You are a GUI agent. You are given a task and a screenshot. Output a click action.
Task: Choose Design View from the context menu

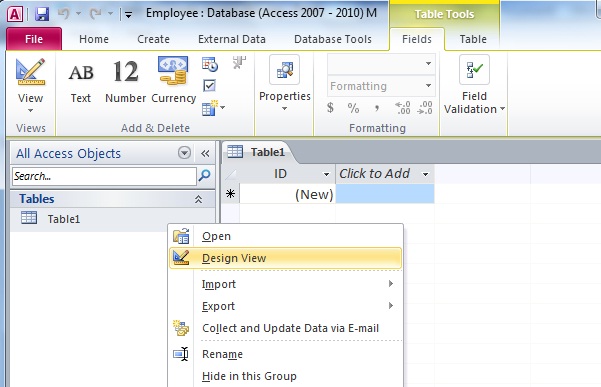coord(286,258)
